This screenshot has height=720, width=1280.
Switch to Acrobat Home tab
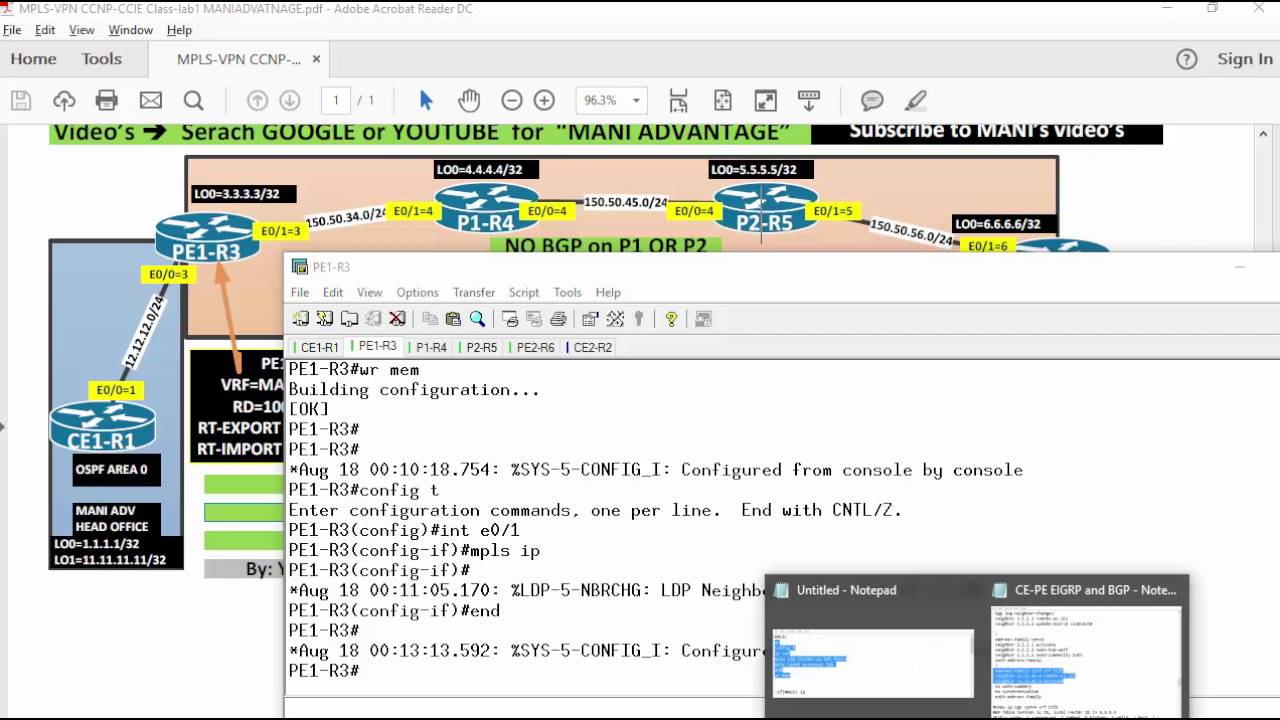point(33,59)
